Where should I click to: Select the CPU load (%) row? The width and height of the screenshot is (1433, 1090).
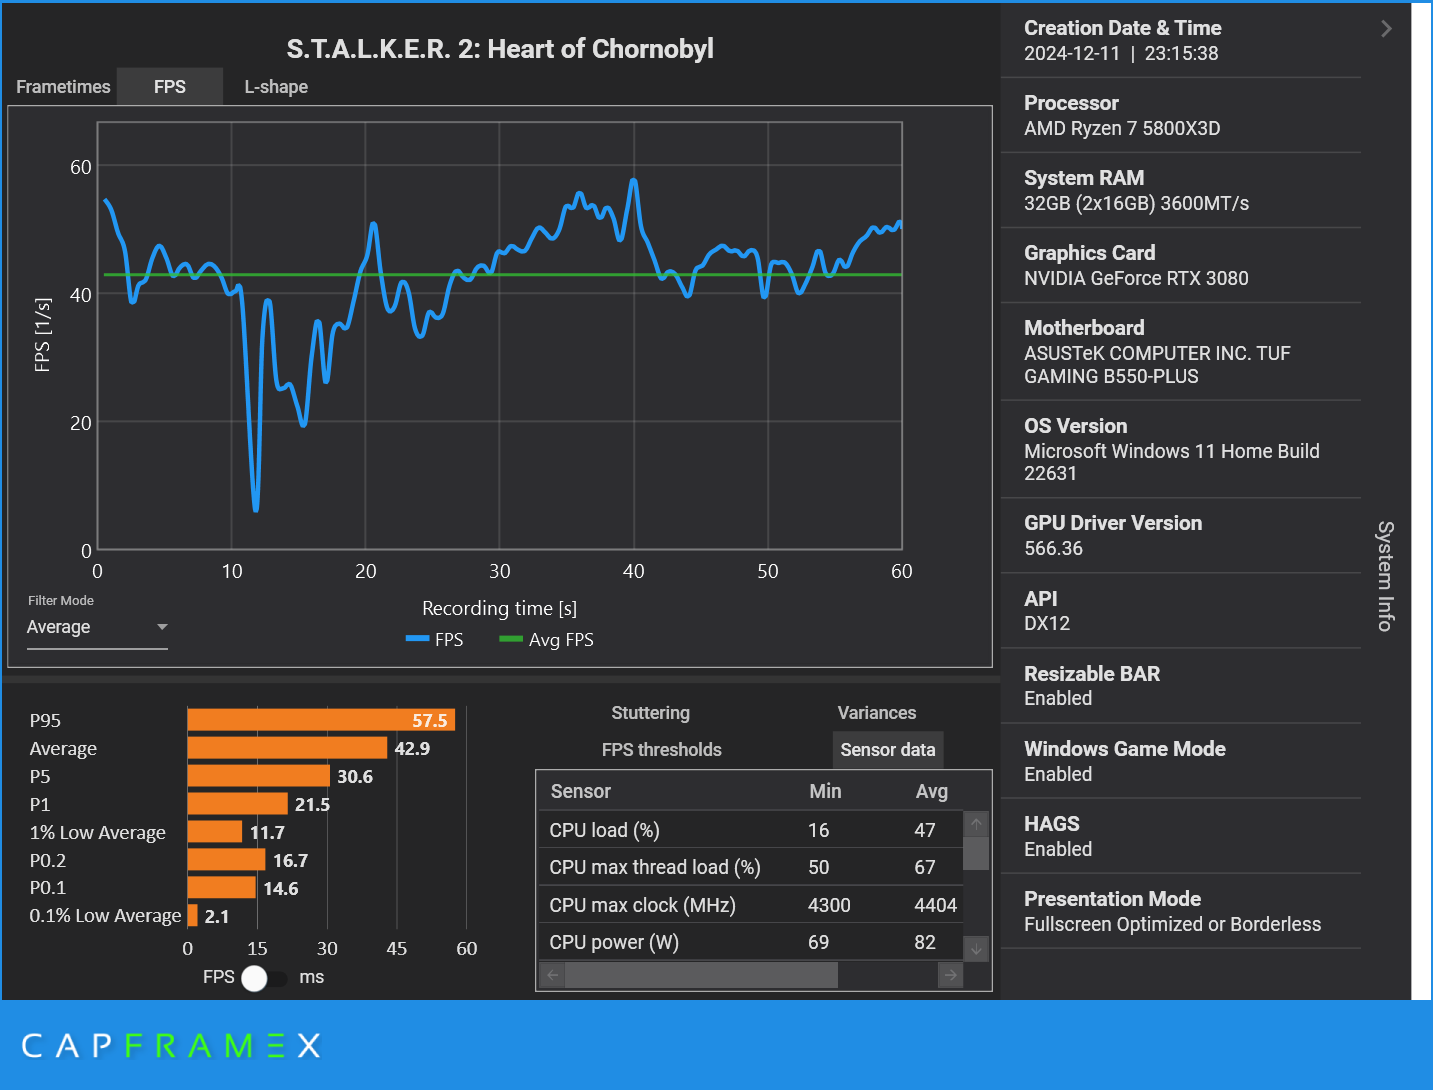coord(750,830)
